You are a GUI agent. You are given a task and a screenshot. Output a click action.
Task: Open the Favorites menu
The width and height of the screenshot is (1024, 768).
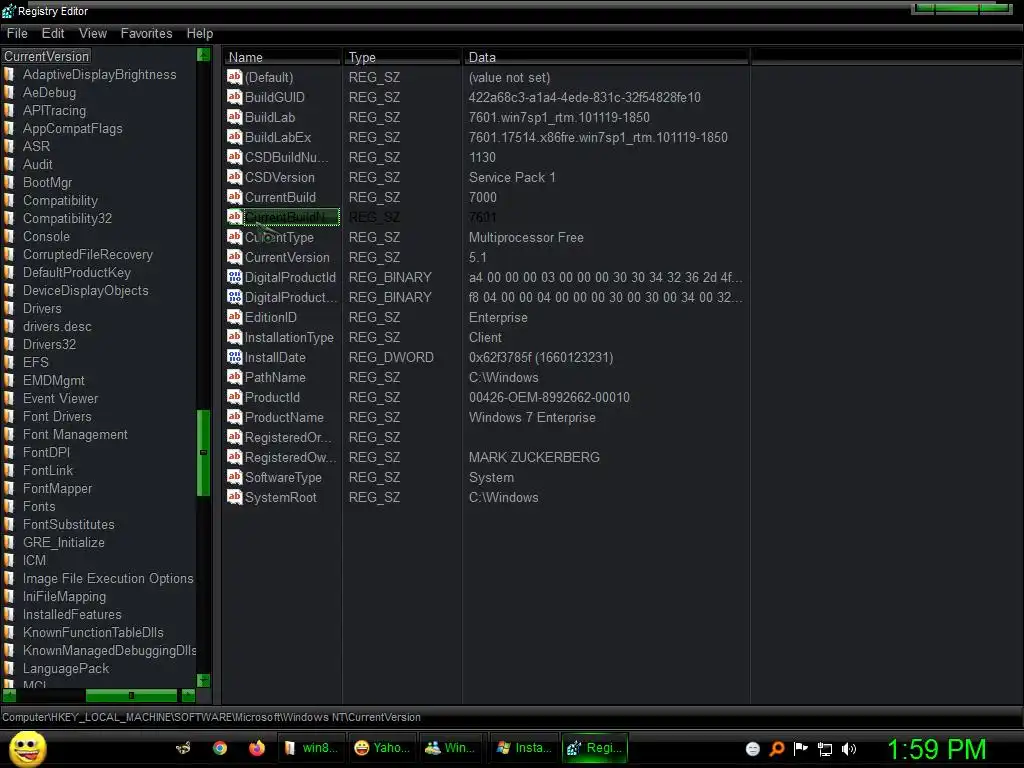[146, 33]
